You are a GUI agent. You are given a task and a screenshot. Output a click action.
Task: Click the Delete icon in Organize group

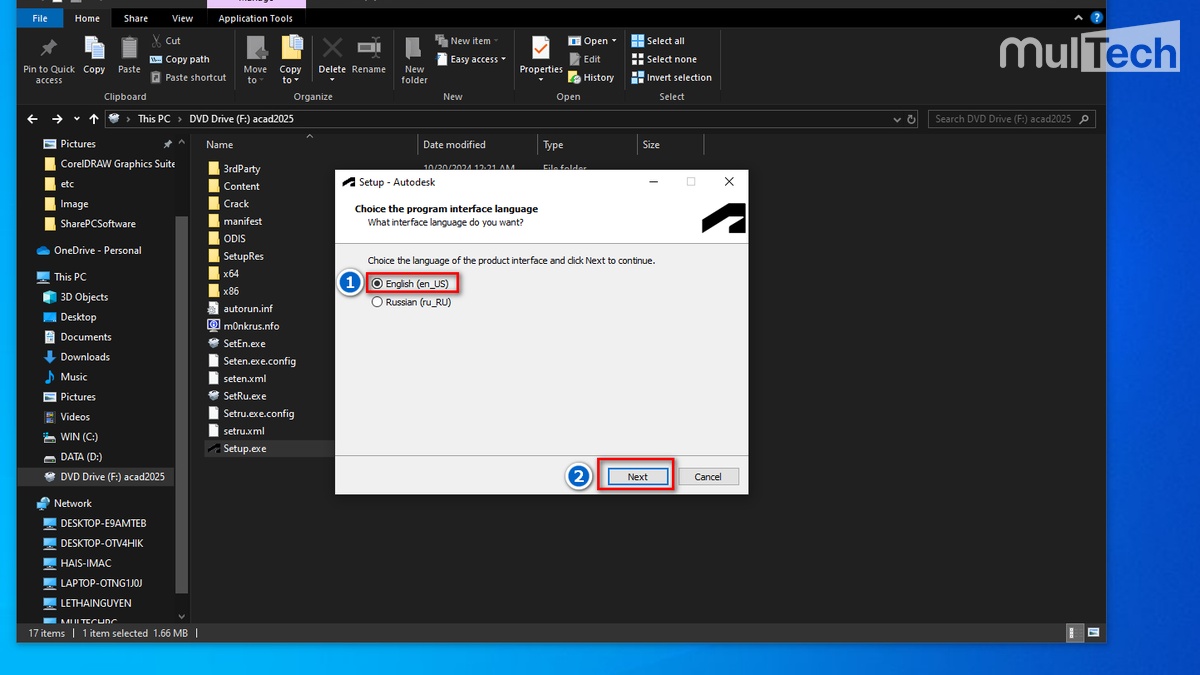332,55
